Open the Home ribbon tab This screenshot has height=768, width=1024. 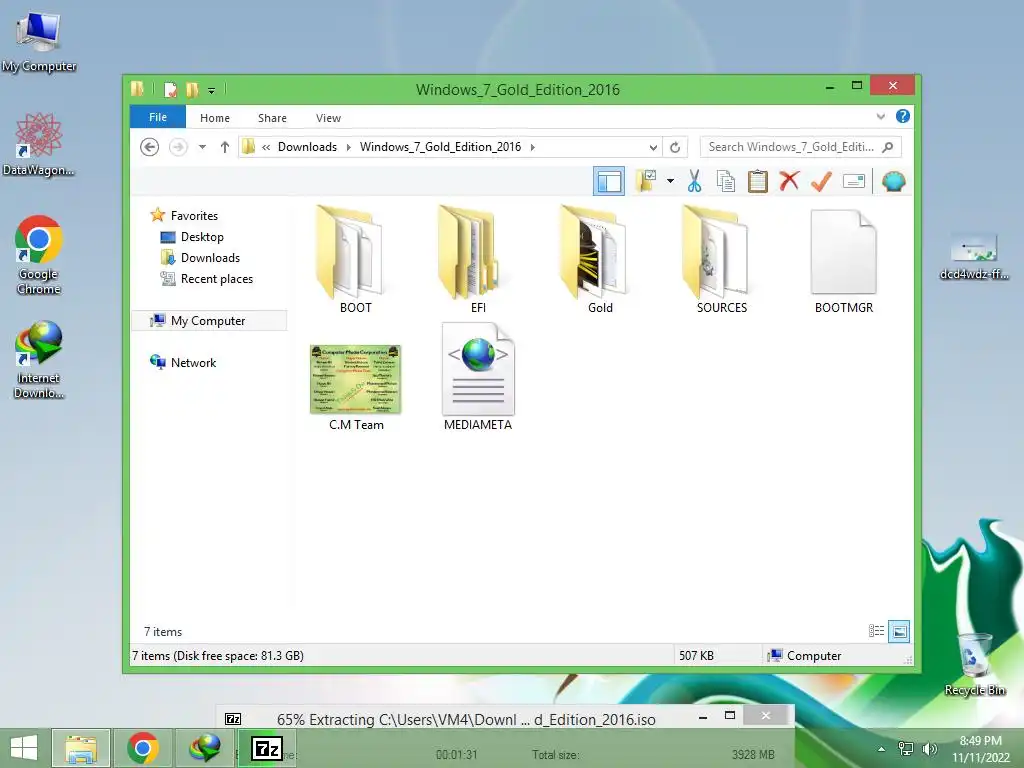pos(215,118)
